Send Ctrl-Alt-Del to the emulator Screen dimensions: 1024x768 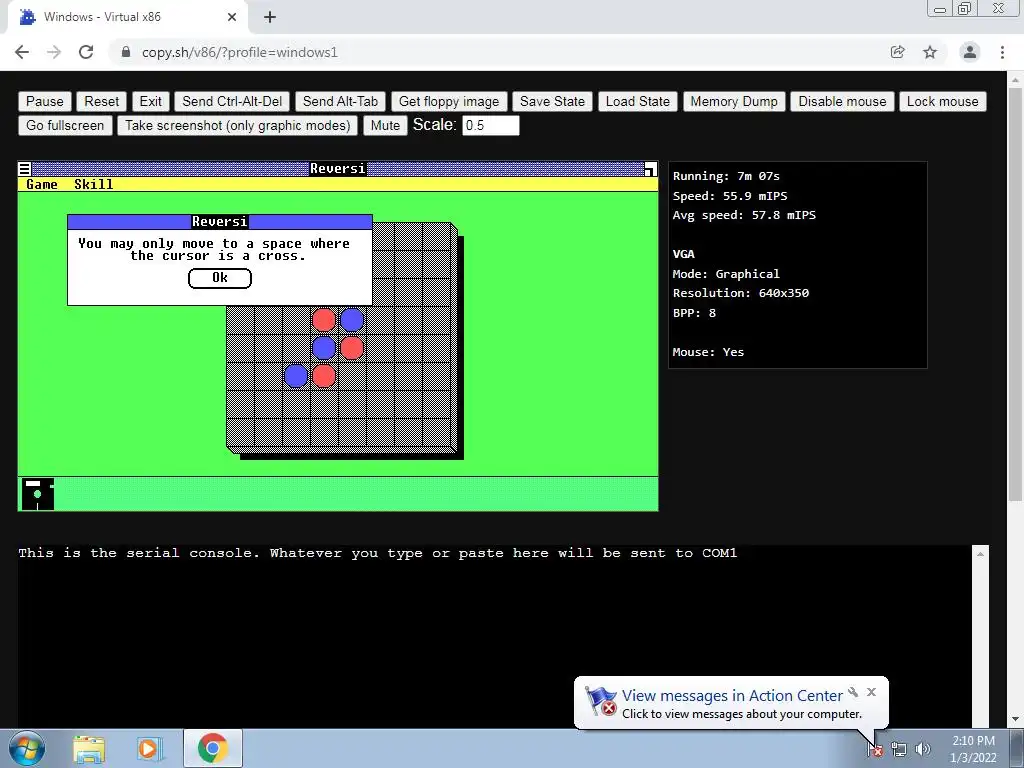click(232, 101)
